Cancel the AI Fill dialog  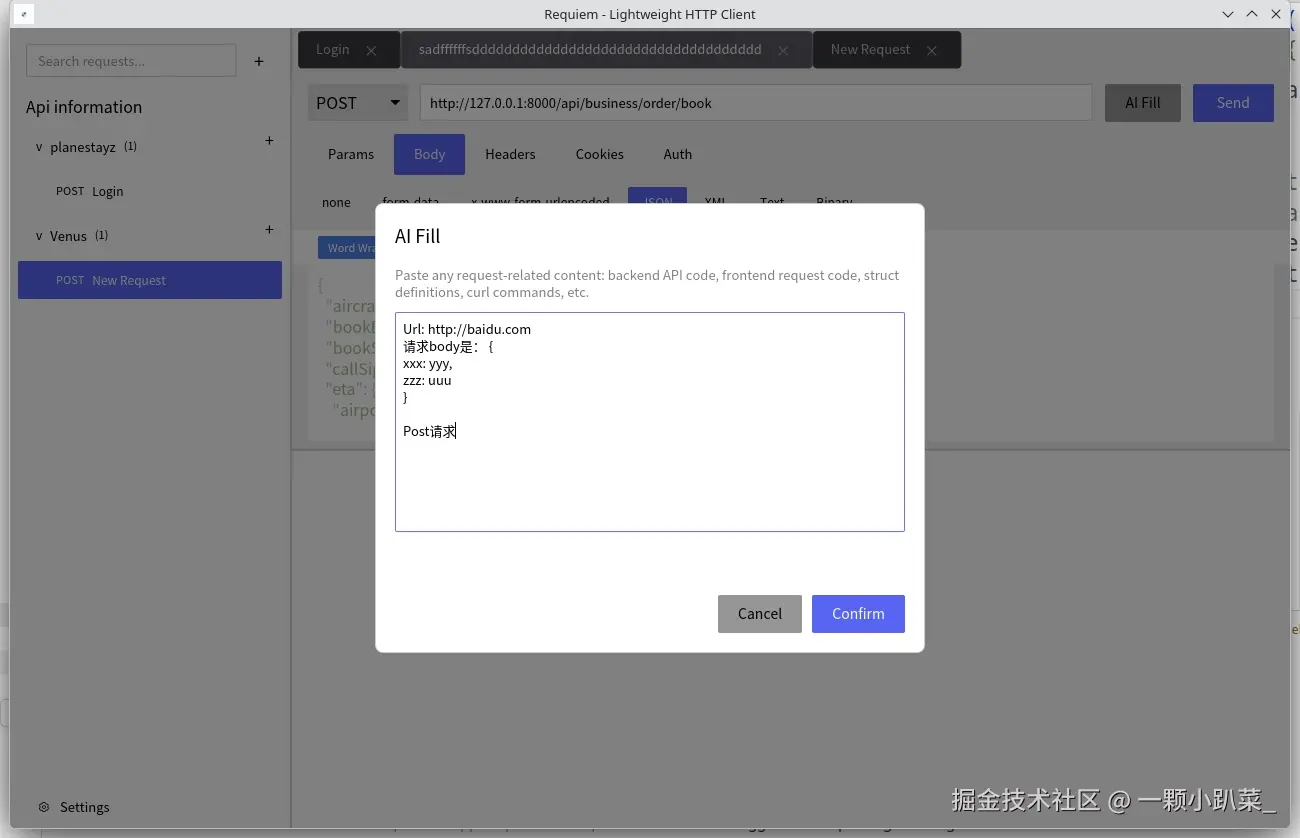coord(760,614)
